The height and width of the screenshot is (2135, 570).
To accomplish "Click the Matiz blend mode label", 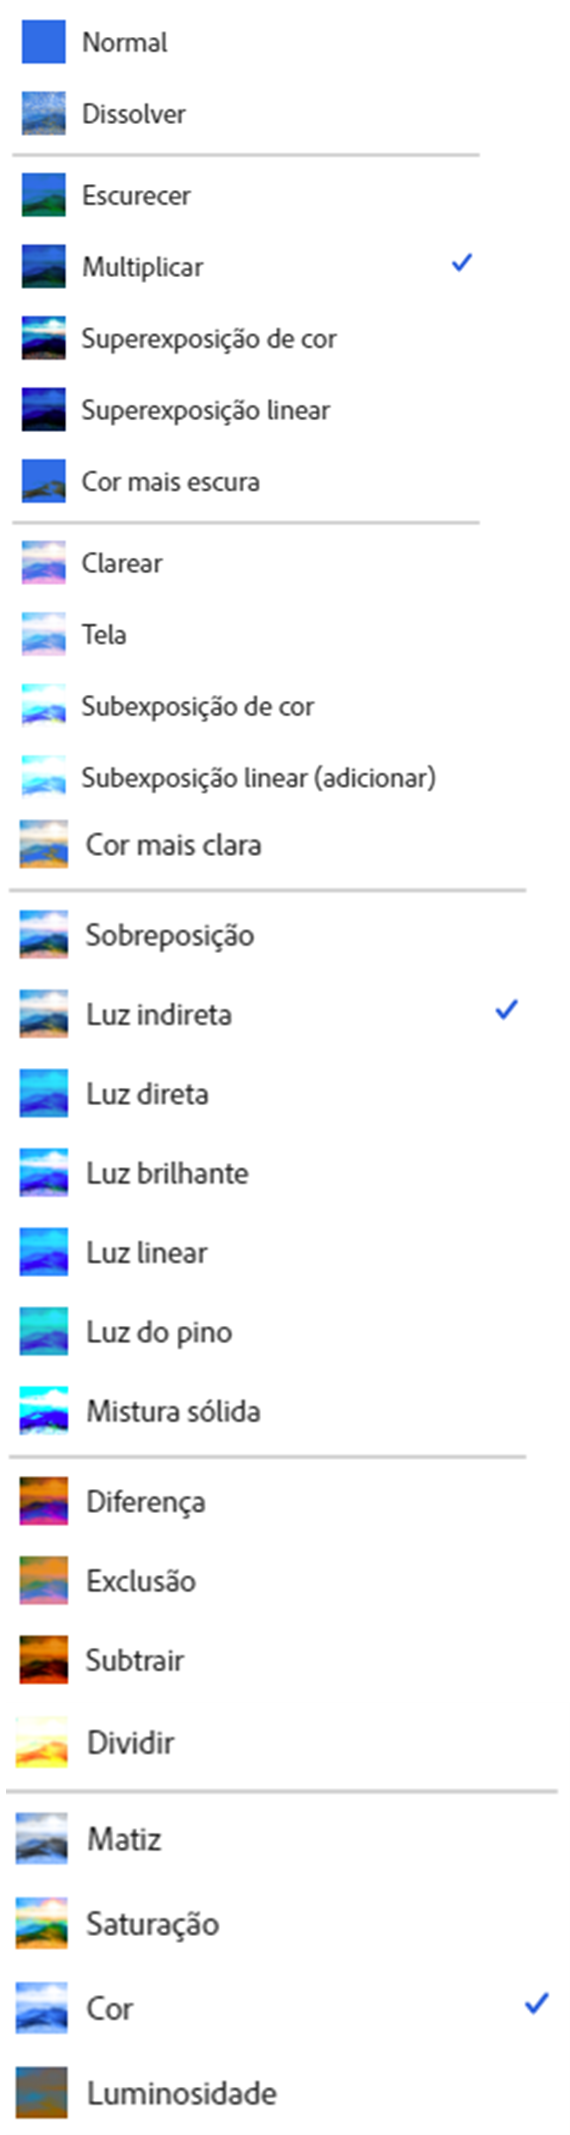I will 124,1838.
